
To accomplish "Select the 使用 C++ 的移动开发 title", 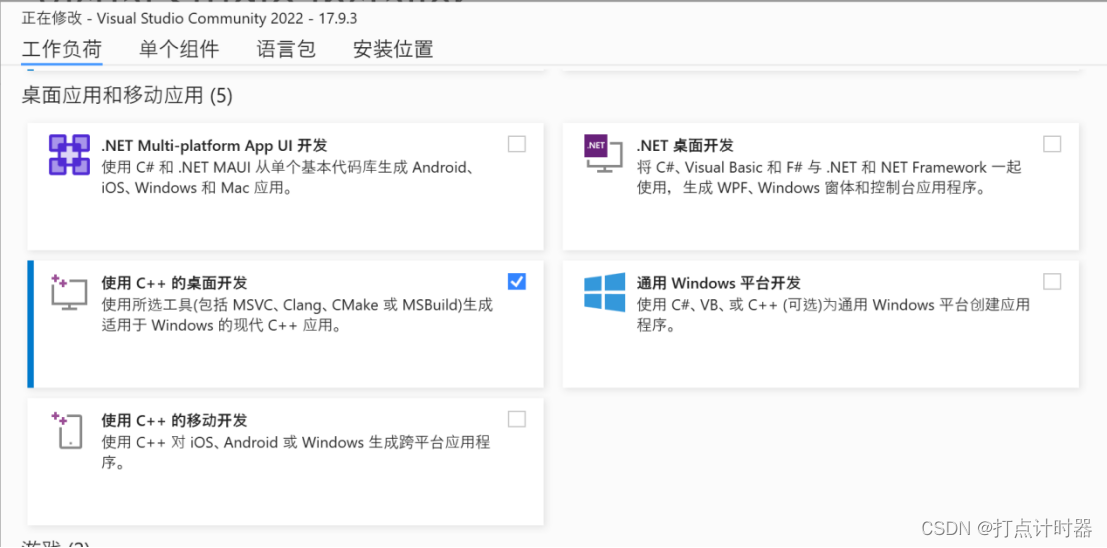I will (x=174, y=421).
